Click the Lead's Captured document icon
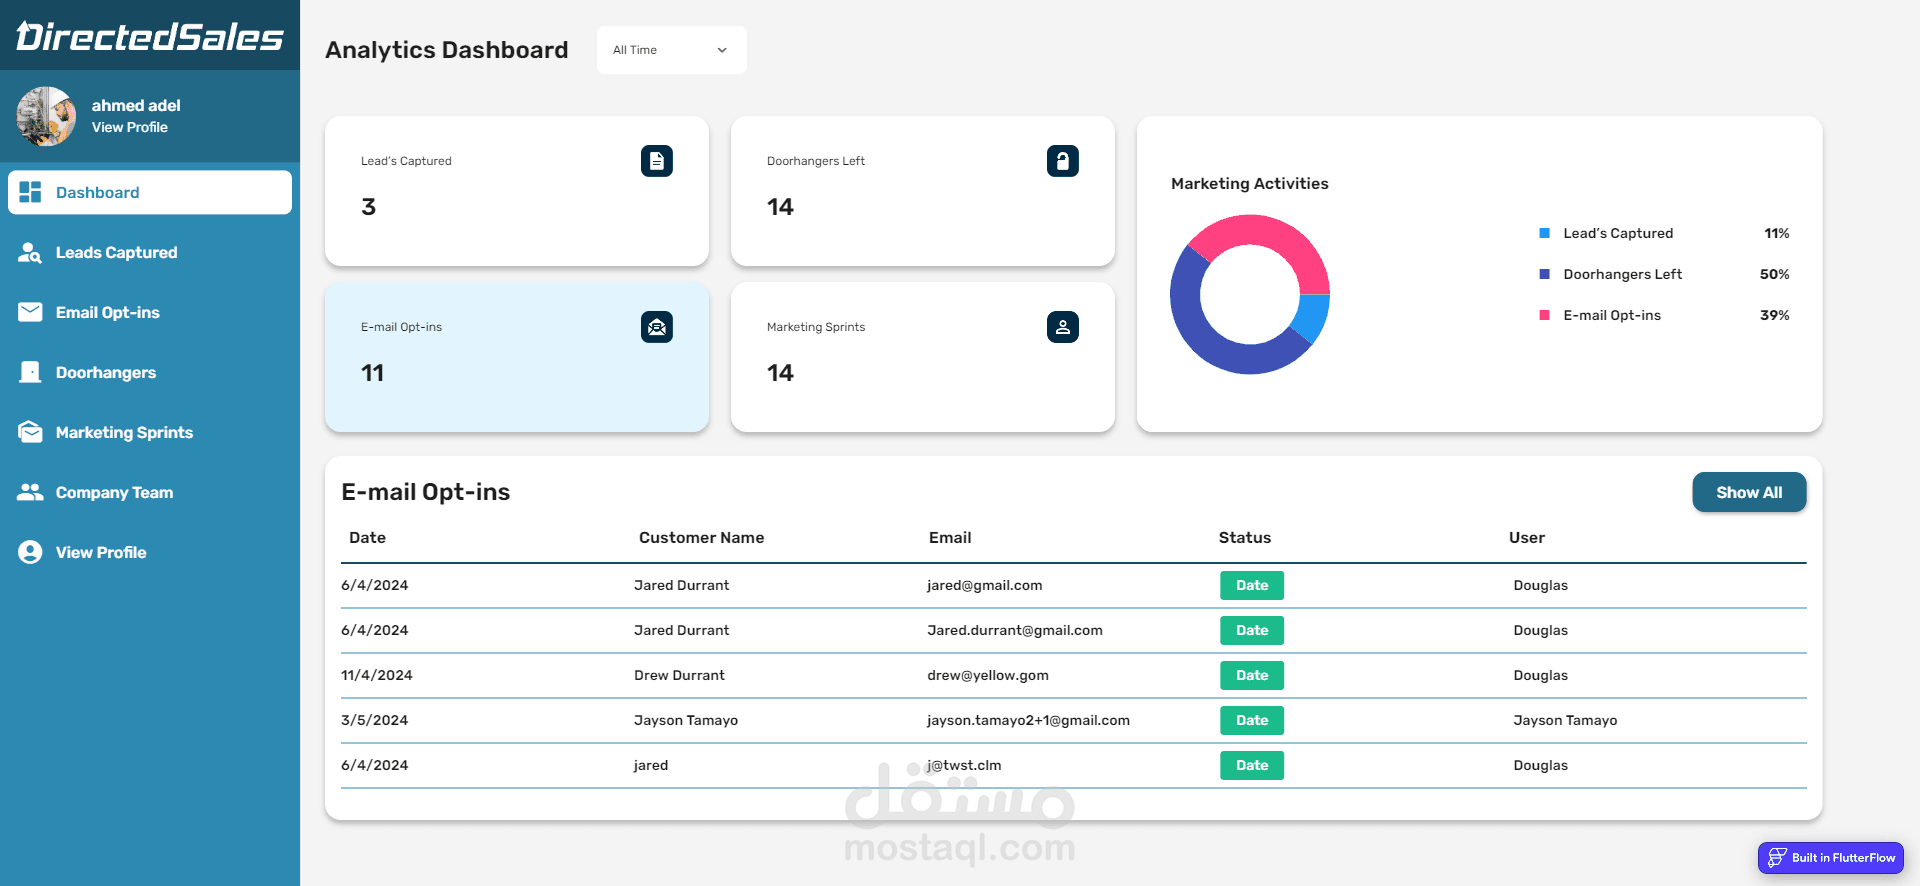1920x886 pixels. [657, 161]
